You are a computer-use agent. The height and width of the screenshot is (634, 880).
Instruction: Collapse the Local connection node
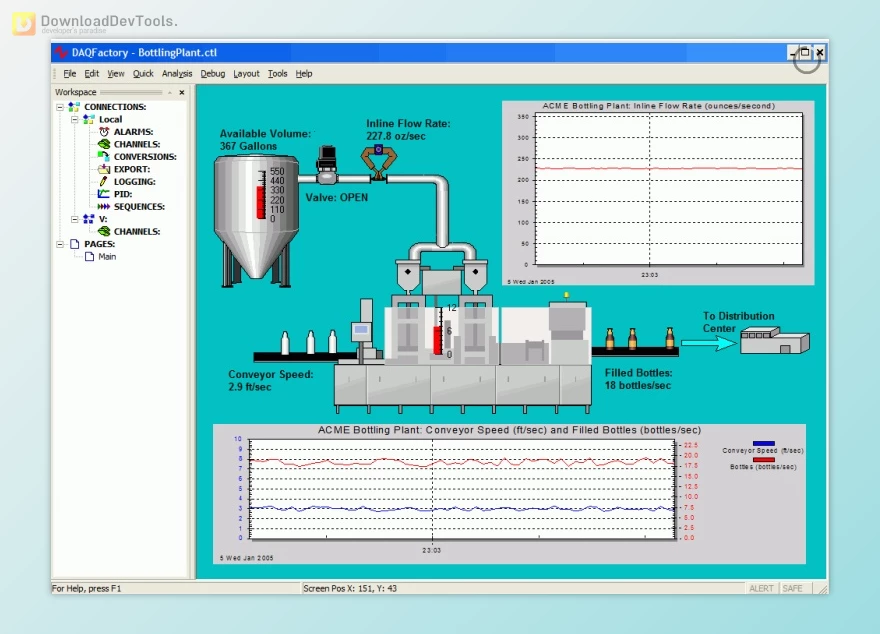[x=75, y=119]
